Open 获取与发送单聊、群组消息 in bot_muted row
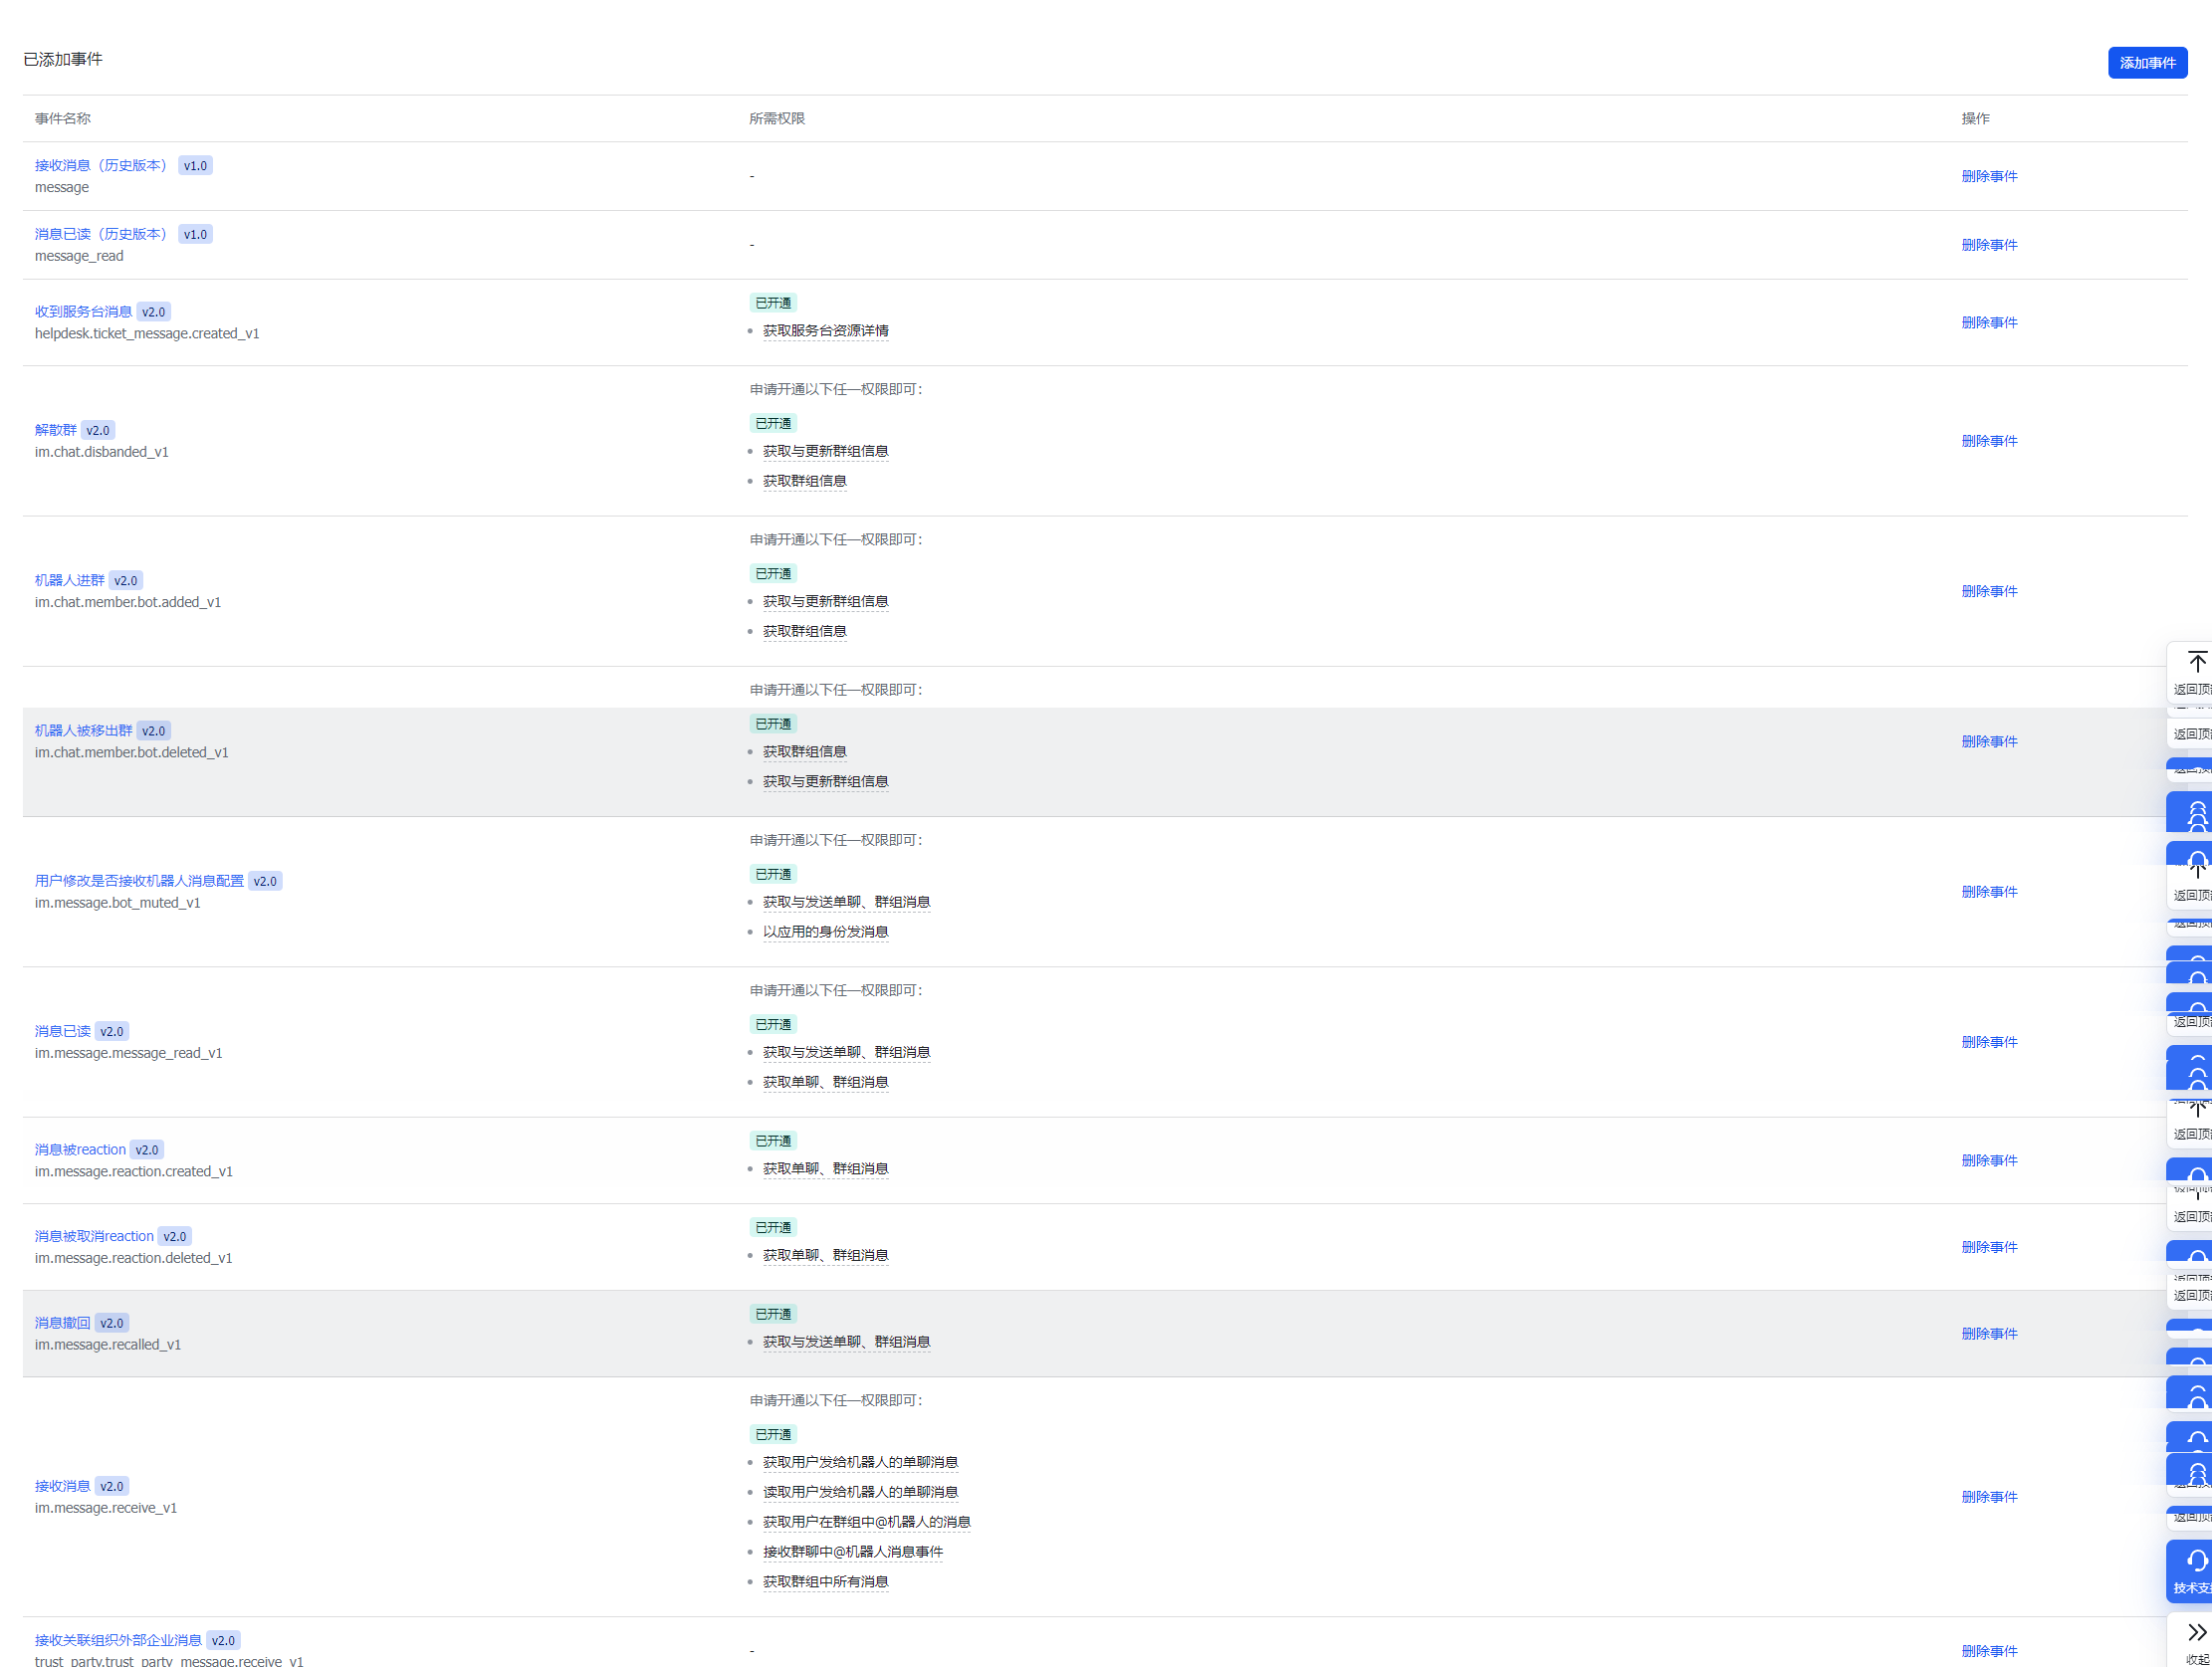 pos(846,902)
